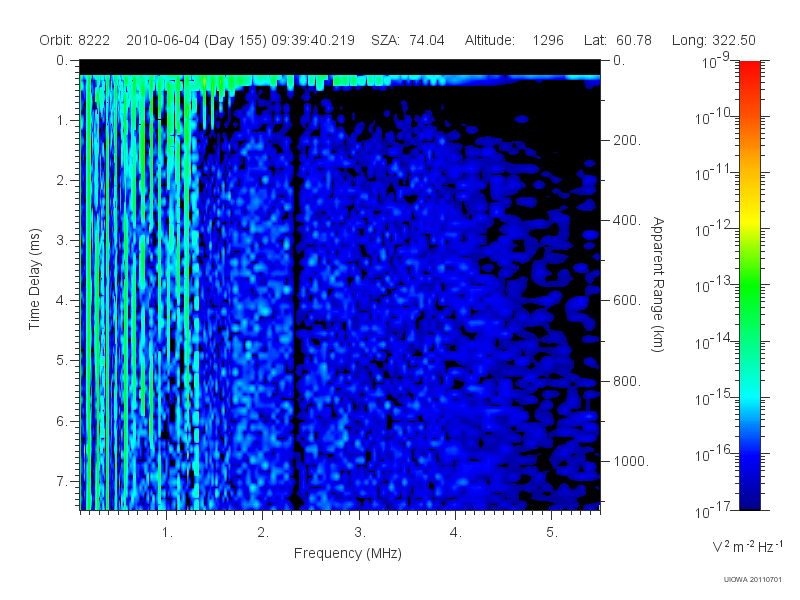Click the 'Altitude: 1296' label
This screenshot has width=800, height=600.
[514, 40]
